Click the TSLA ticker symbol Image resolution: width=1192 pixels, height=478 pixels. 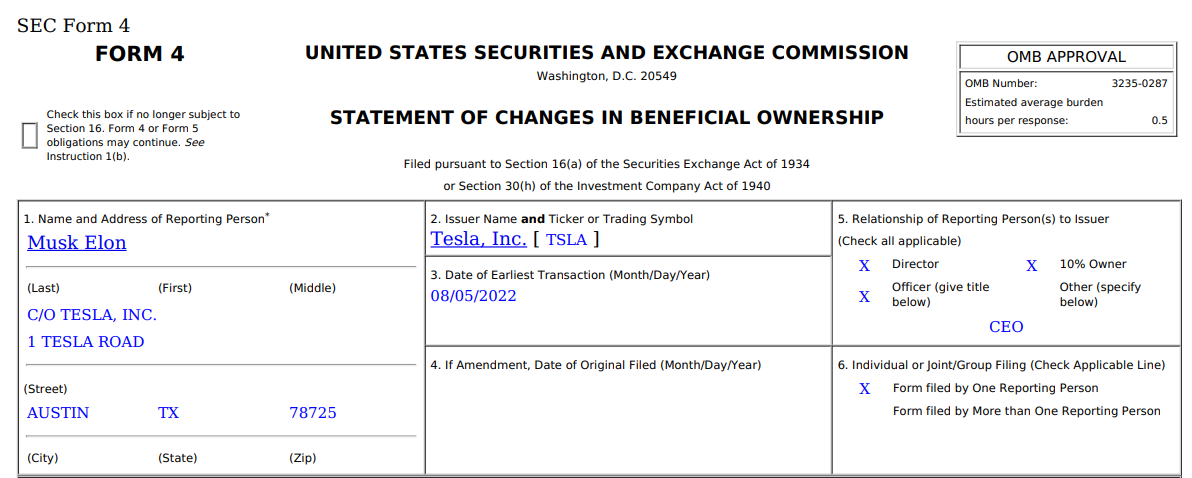pos(567,239)
